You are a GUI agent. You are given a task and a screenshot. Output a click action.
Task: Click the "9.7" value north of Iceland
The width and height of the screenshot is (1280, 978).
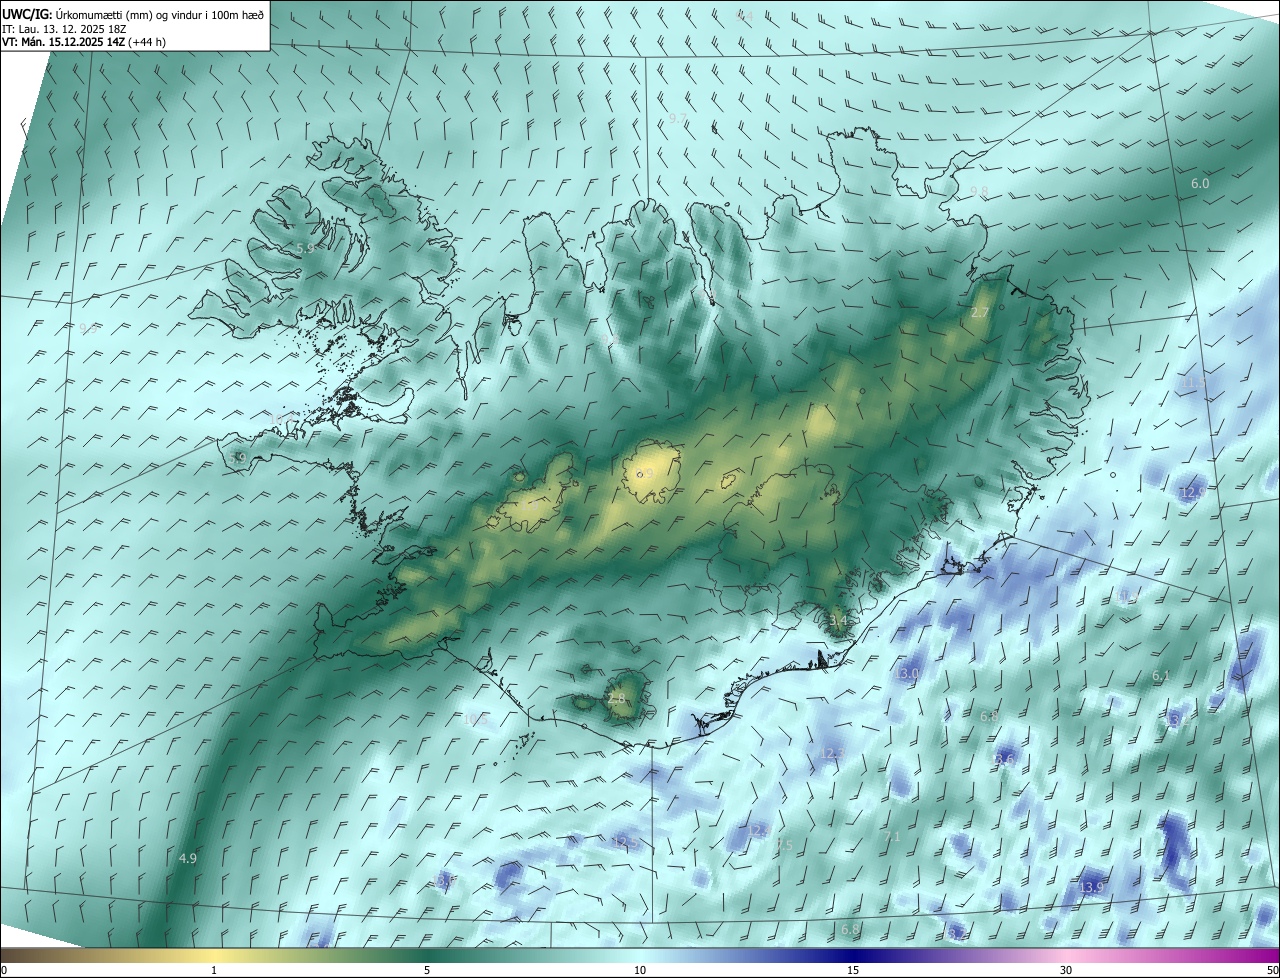[677, 119]
